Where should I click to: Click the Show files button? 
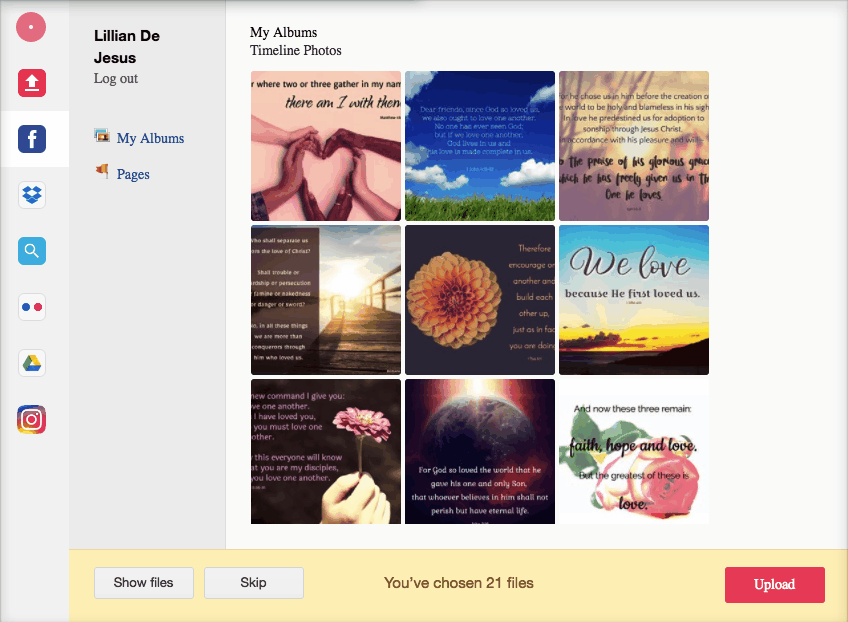(x=144, y=583)
